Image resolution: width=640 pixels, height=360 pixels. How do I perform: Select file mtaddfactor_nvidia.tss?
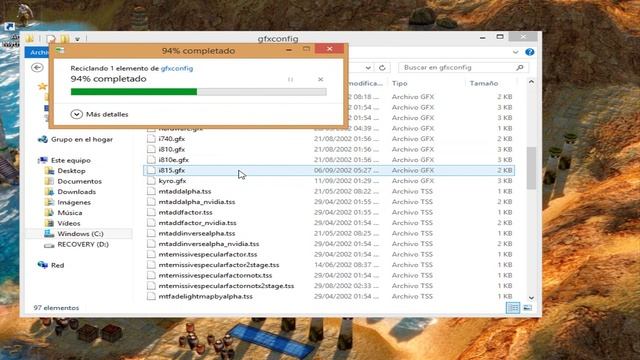(198, 223)
